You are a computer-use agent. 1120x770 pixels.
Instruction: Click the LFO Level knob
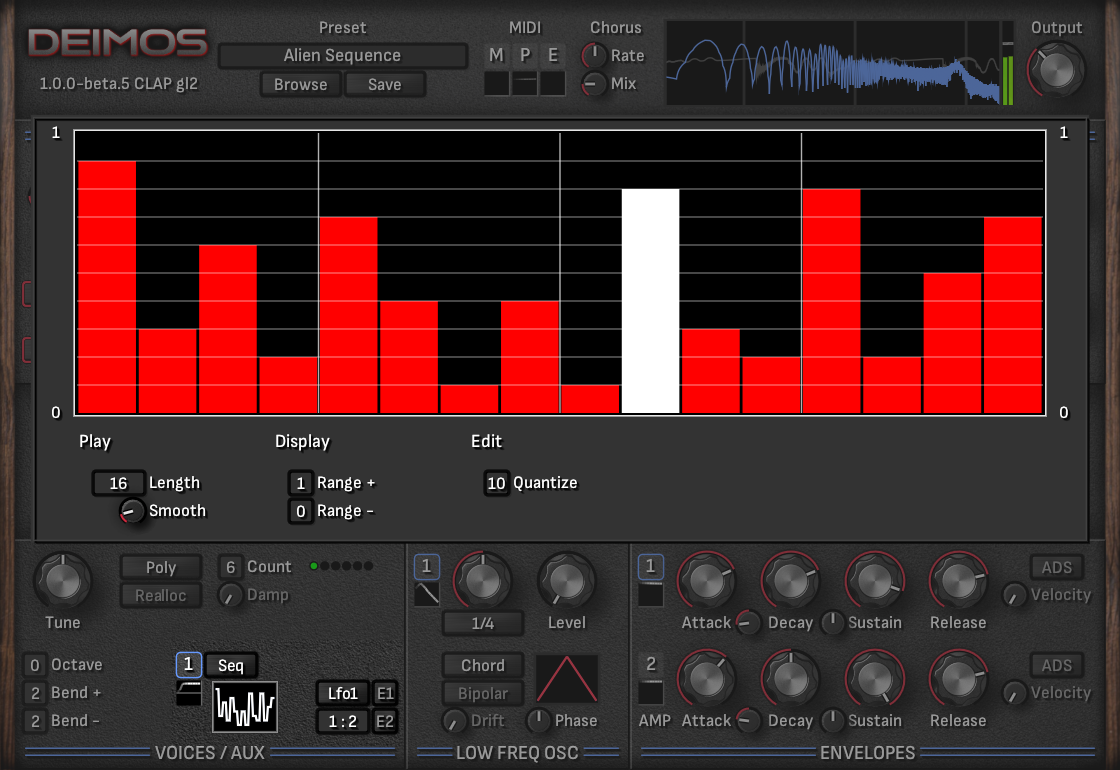point(566,581)
